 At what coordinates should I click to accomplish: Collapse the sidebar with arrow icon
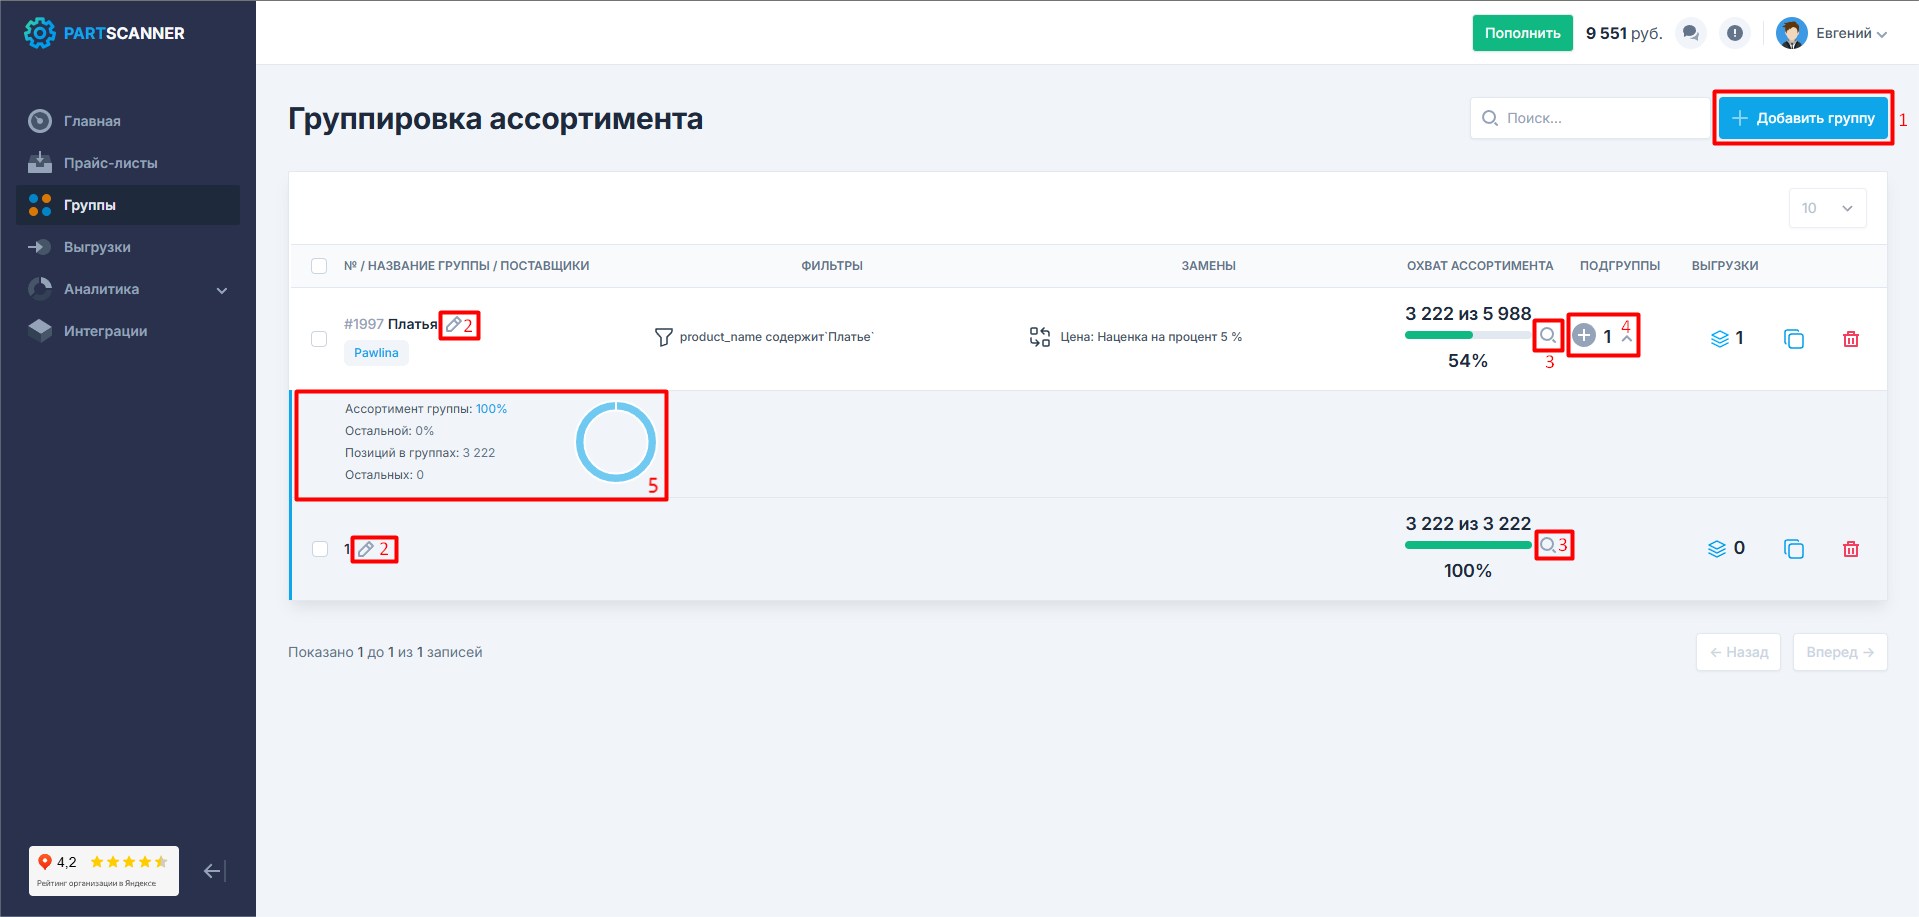[x=214, y=871]
